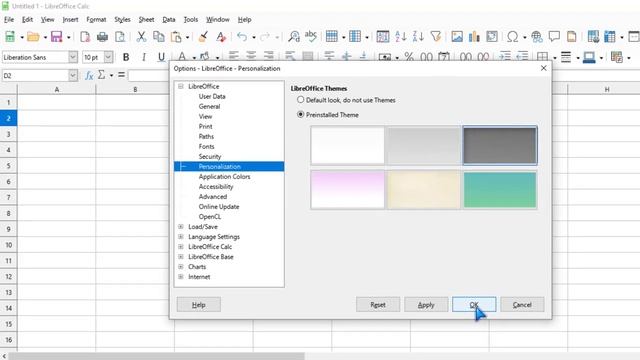The height and width of the screenshot is (360, 640).
Task: Select Clone Formatting paintbrush icon
Action: point(203,37)
